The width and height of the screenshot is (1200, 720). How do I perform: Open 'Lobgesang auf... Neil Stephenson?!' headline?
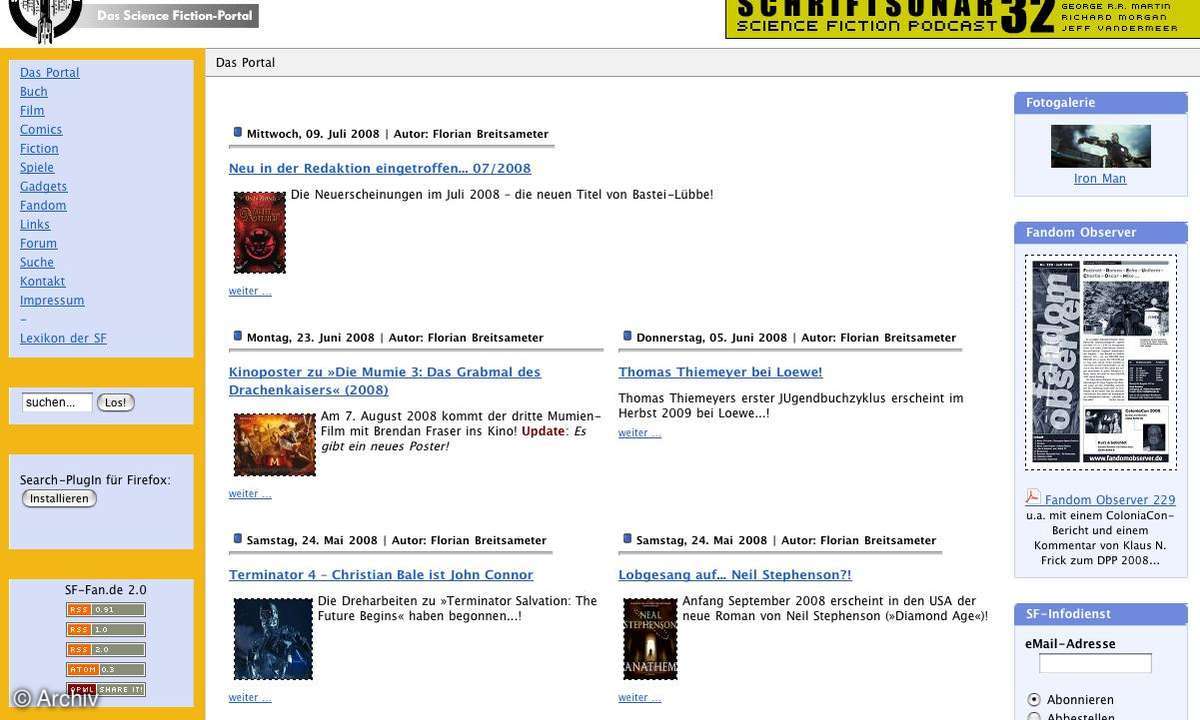(x=735, y=575)
